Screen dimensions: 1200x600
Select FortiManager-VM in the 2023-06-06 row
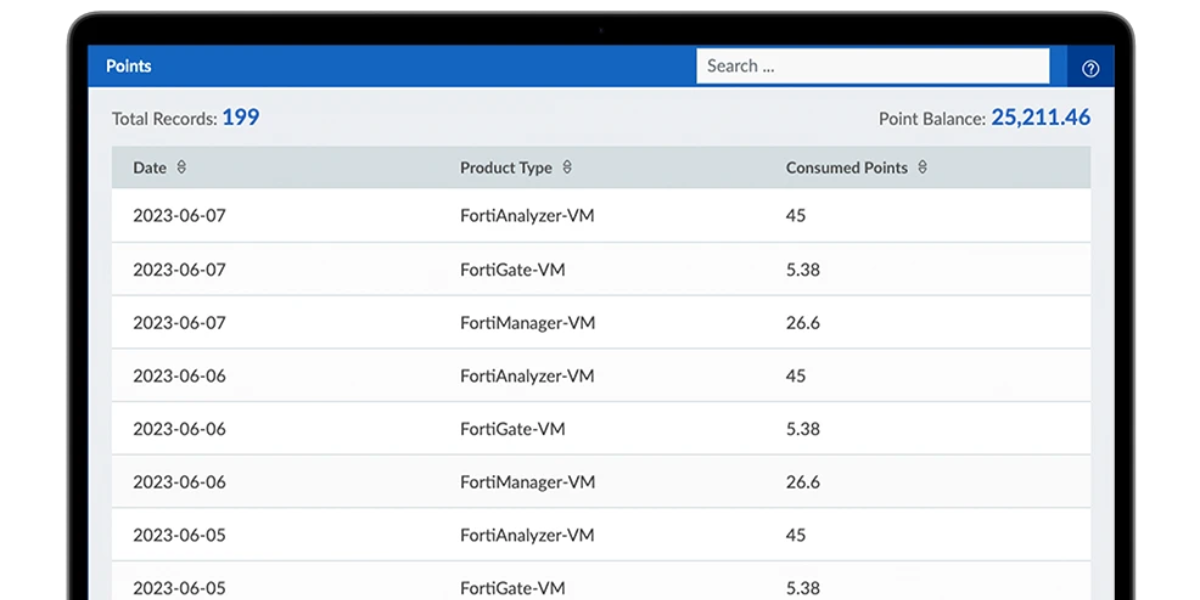pyautogui.click(x=528, y=482)
